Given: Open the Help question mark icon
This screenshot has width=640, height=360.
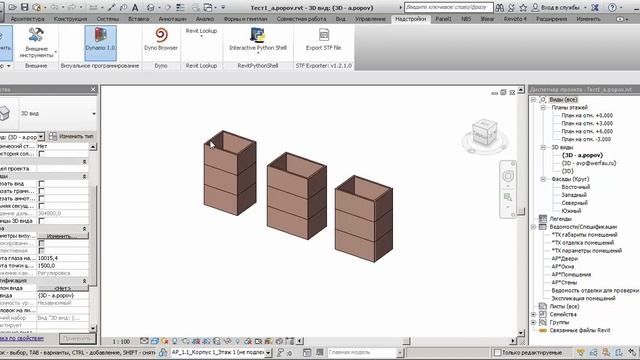Looking at the screenshot, I should tap(612, 7).
